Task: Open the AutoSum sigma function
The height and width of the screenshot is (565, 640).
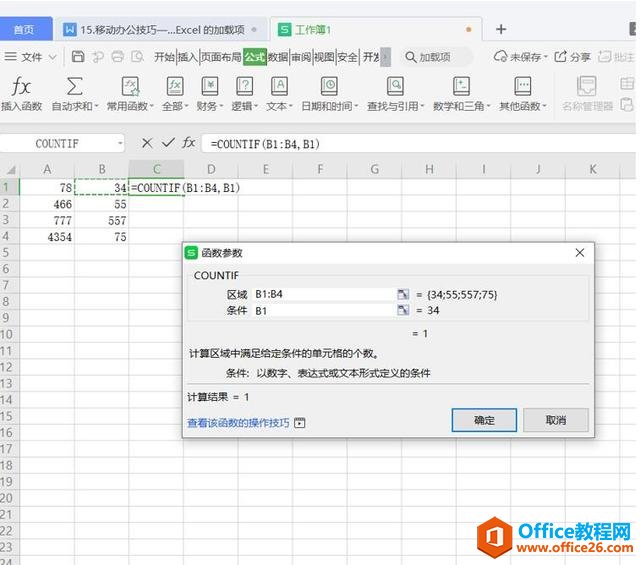Action: click(74, 86)
